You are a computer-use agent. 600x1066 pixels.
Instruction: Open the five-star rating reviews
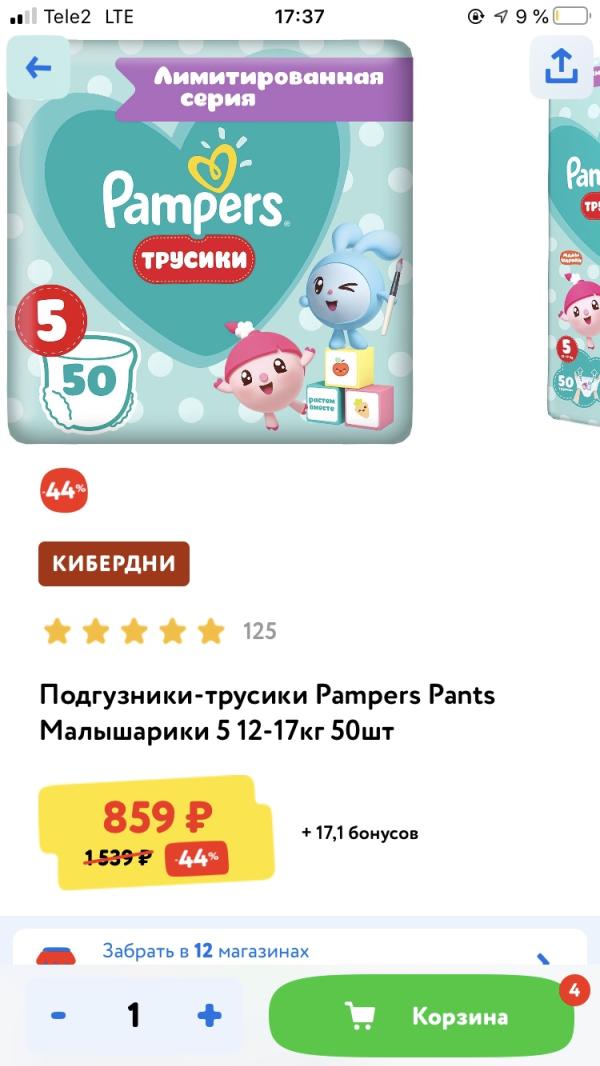(x=134, y=632)
